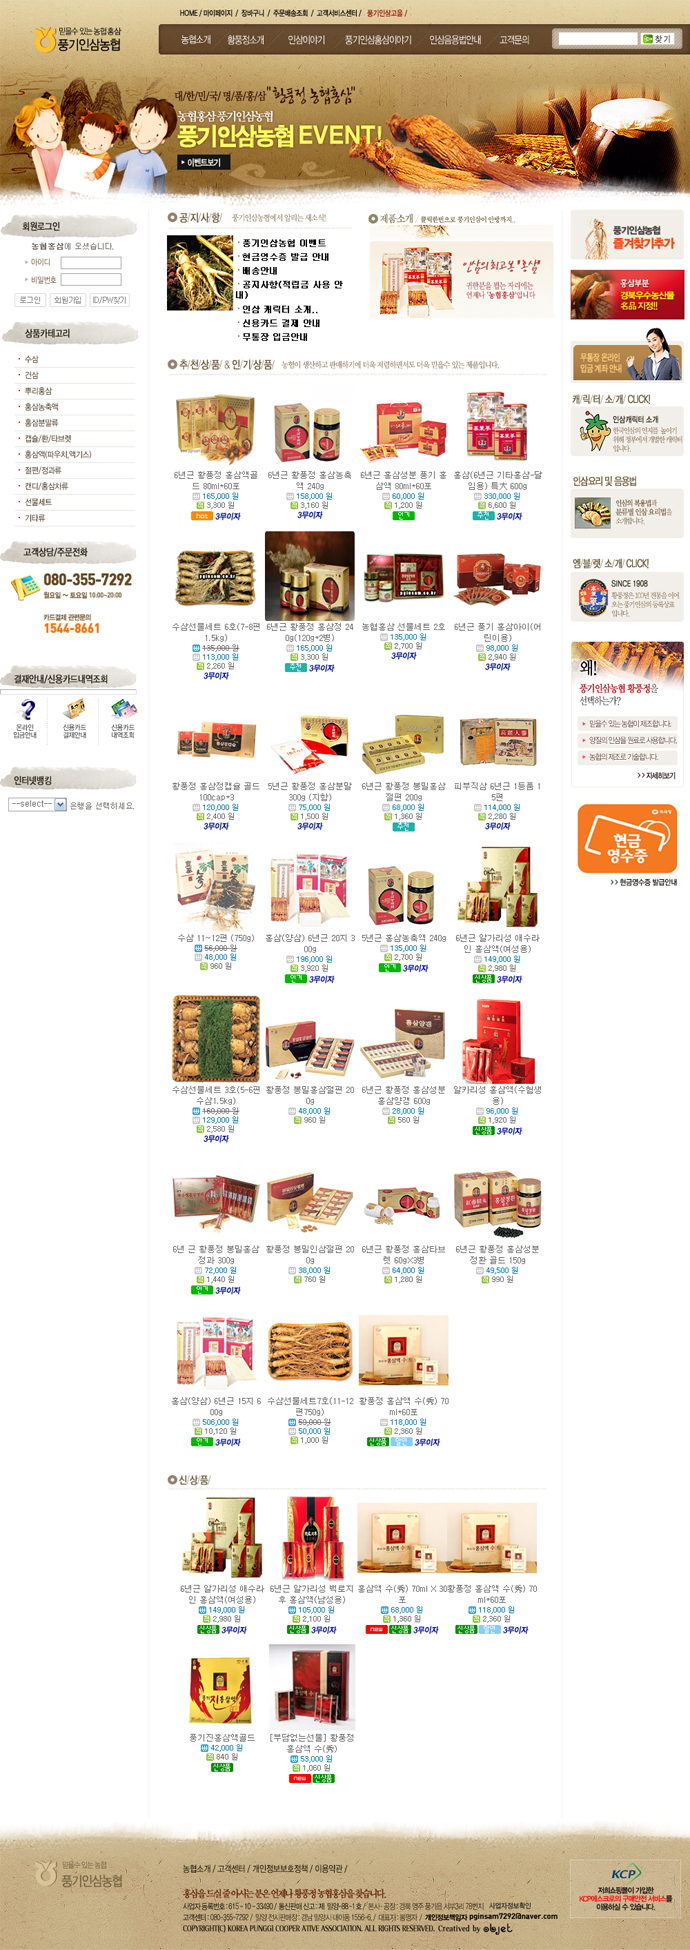Viewport: 690px width, 1950px height.
Task: Click the 풍기인삼농협 logo in the header
Action: pos(78,39)
